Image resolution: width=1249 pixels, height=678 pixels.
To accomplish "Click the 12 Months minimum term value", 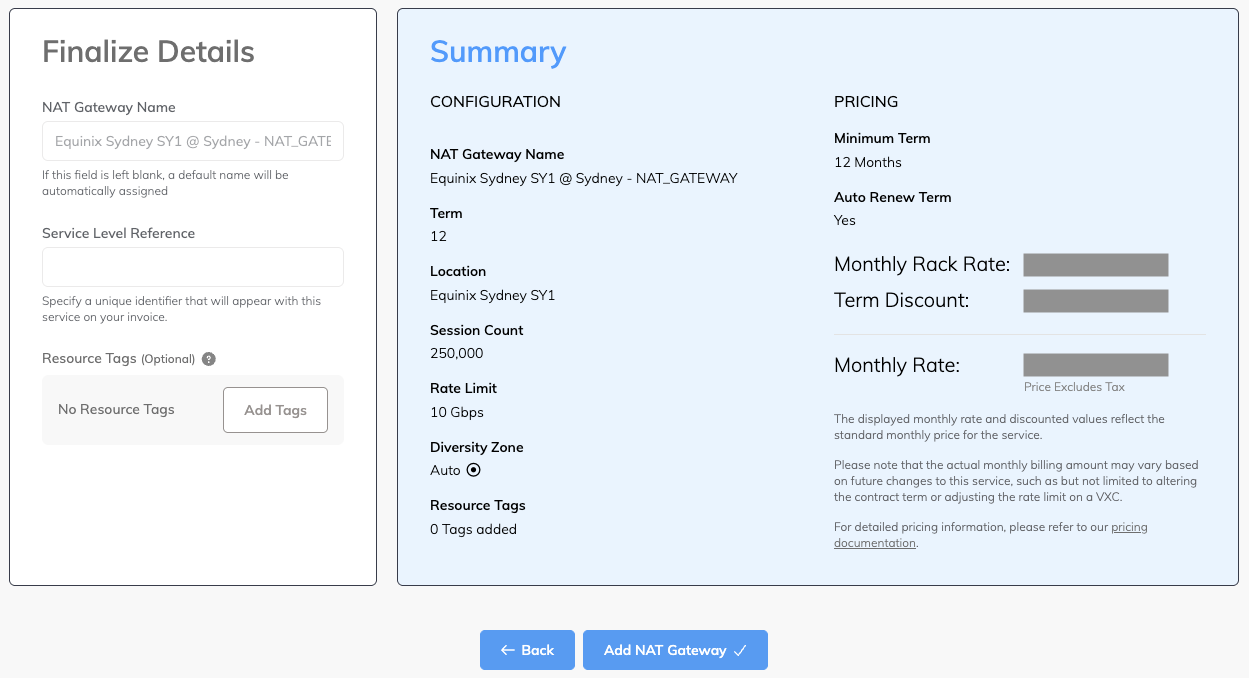I will tap(867, 162).
